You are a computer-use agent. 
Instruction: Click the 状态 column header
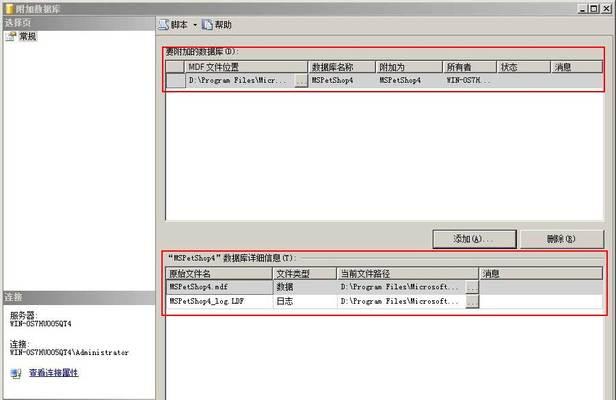[523, 67]
